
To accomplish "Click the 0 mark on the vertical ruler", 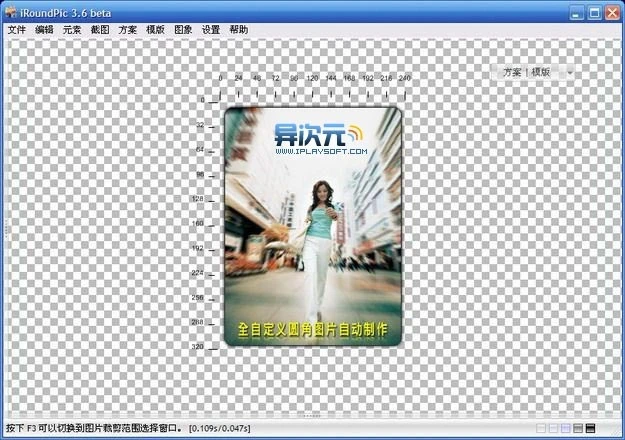I will (203, 100).
